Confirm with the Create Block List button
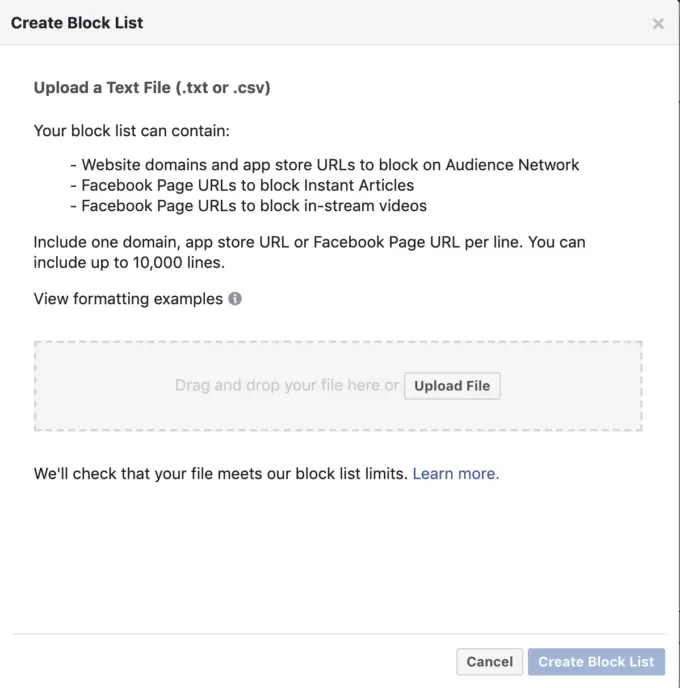This screenshot has height=688, width=680. (596, 661)
